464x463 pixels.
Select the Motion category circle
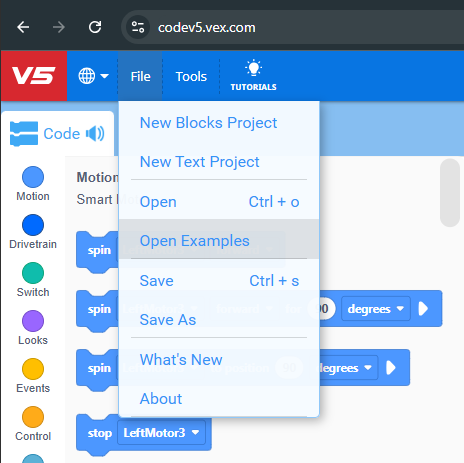(33, 177)
